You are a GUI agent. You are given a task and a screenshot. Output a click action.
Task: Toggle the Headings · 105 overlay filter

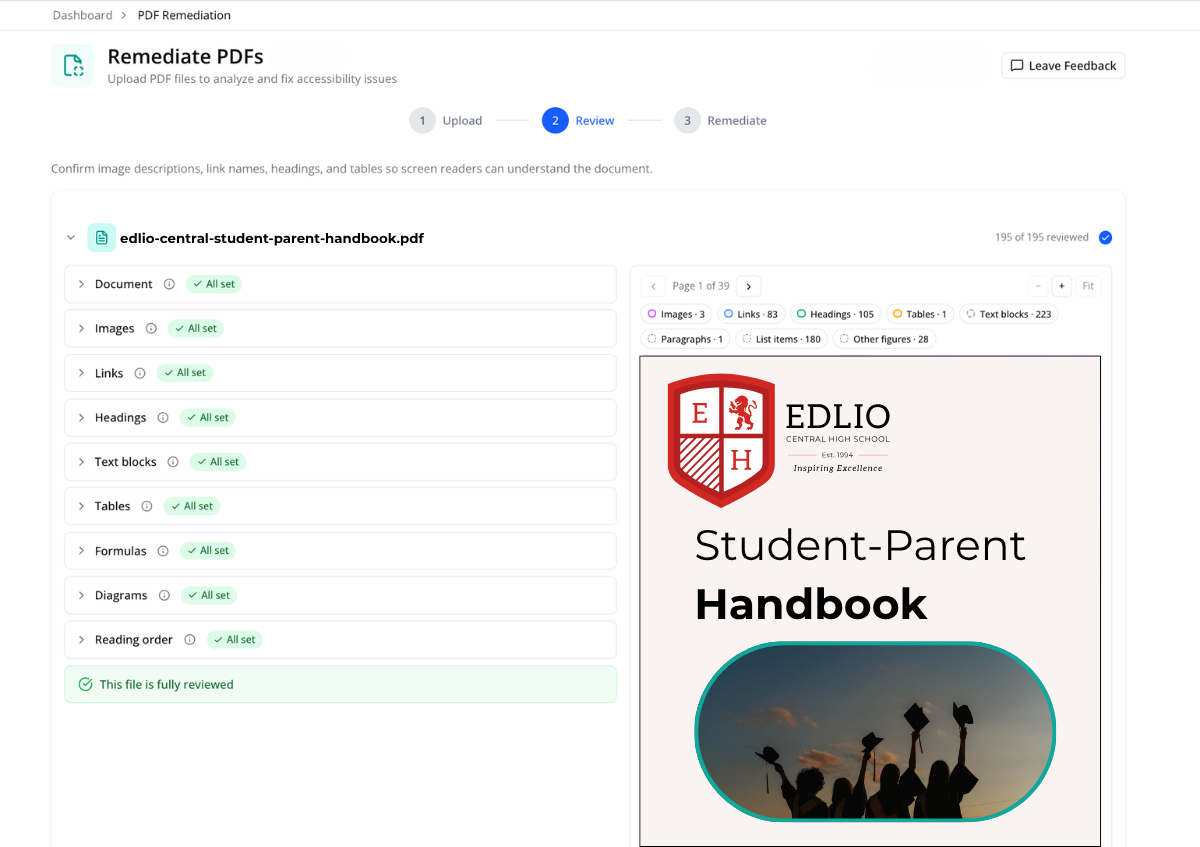[x=835, y=314]
